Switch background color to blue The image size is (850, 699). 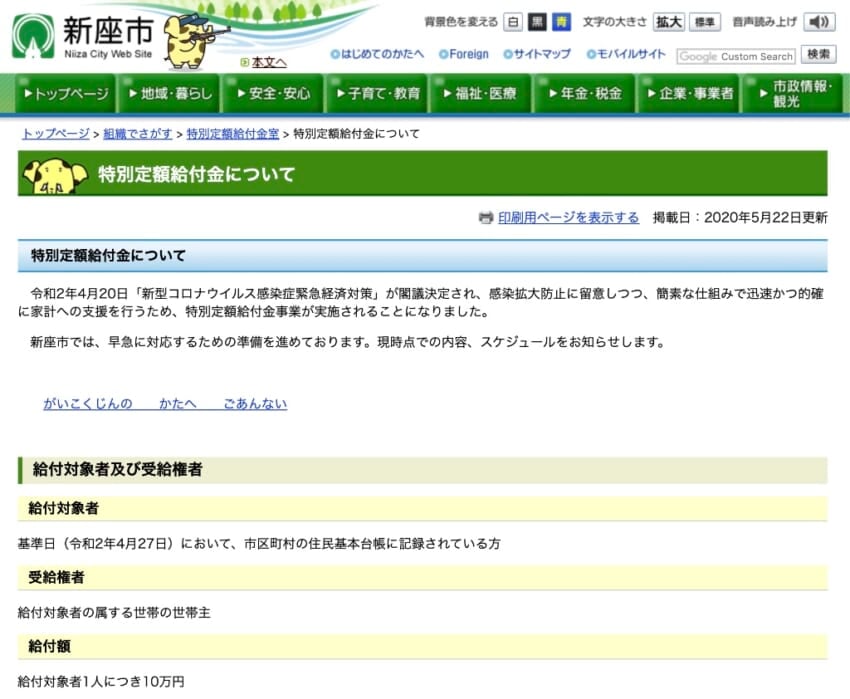(562, 22)
